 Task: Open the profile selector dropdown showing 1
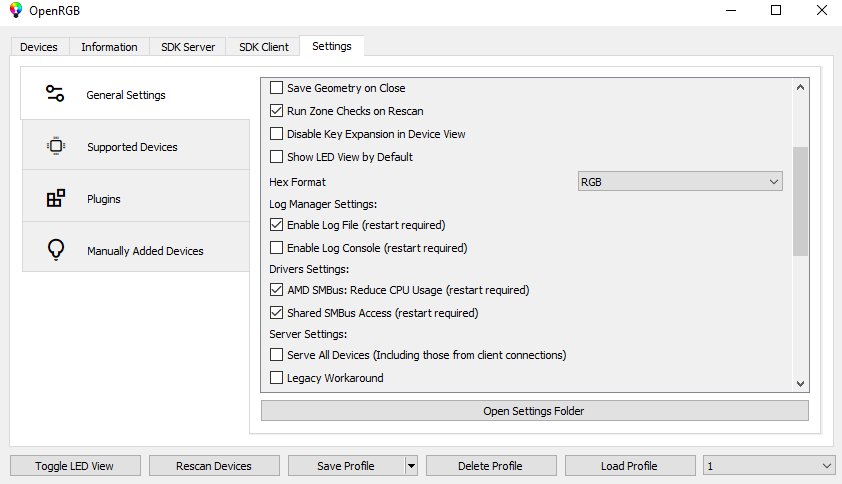click(769, 466)
